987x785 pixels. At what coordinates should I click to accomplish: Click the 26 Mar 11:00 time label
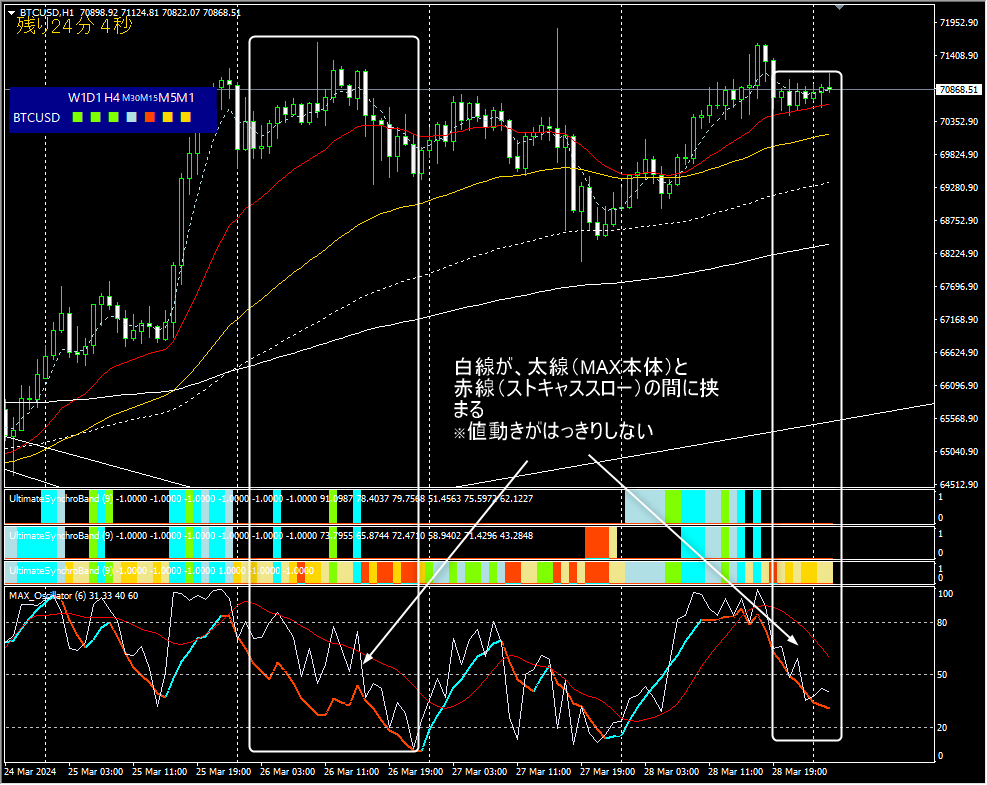coord(351,772)
